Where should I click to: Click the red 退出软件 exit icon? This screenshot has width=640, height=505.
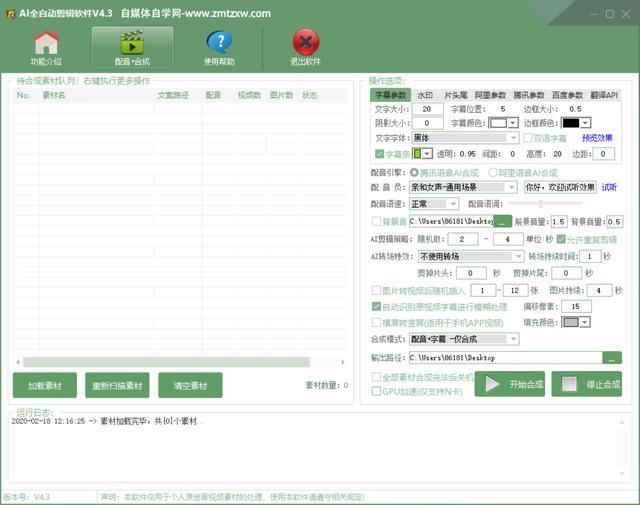point(306,42)
